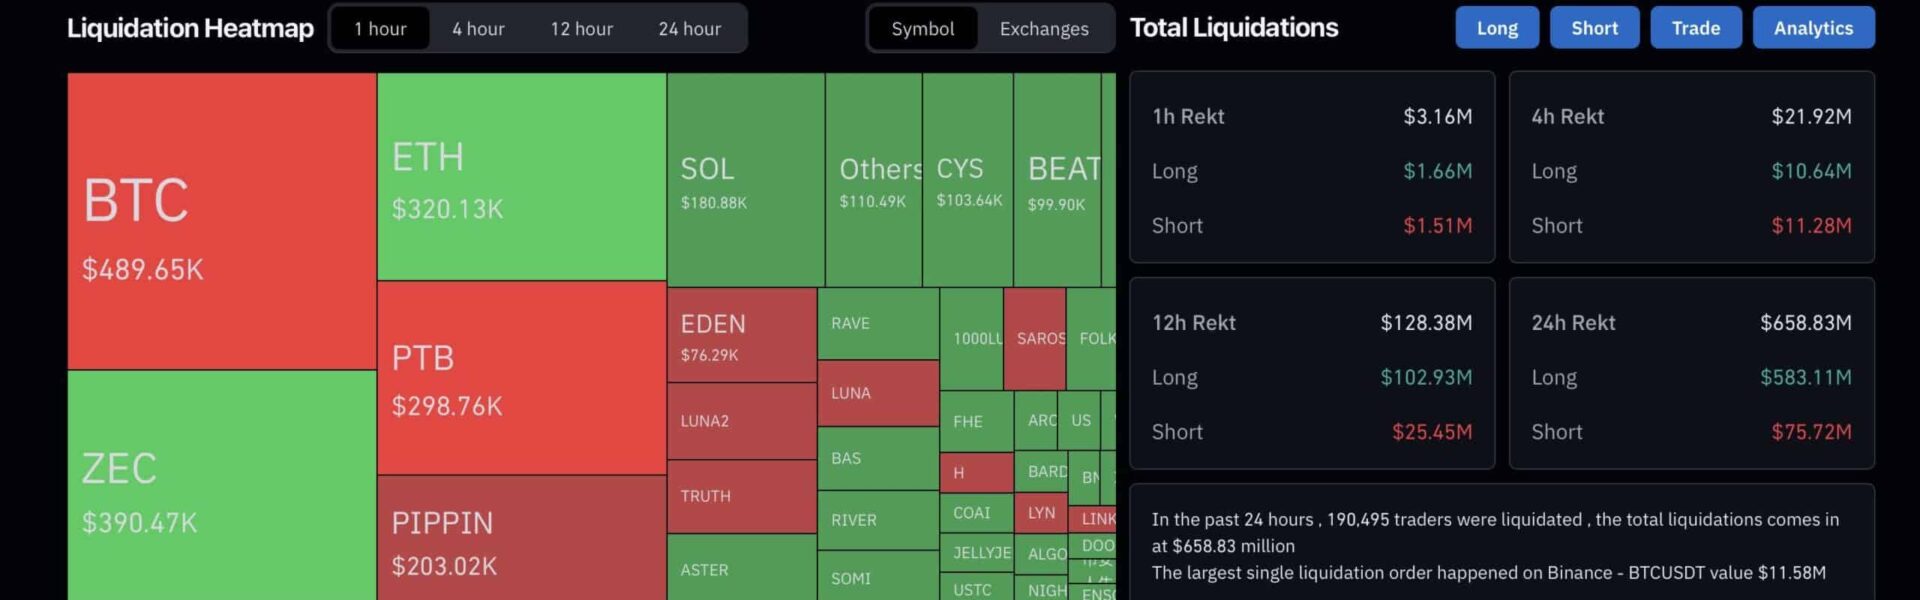The height and width of the screenshot is (600, 1920).
Task: Select the green ETH heatmap block
Action: [x=521, y=177]
